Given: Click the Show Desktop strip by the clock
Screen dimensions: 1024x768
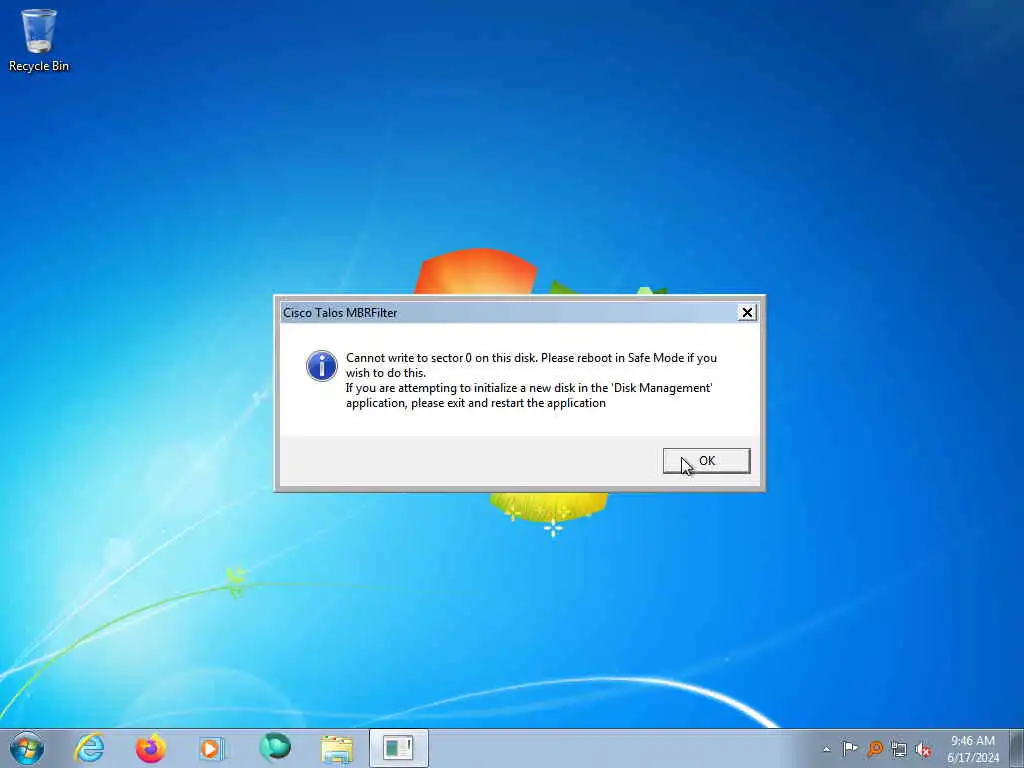Looking at the screenshot, I should (x=1016, y=748).
